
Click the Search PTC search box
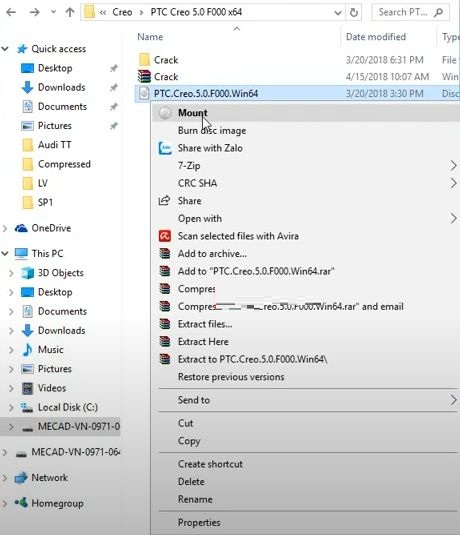click(410, 12)
